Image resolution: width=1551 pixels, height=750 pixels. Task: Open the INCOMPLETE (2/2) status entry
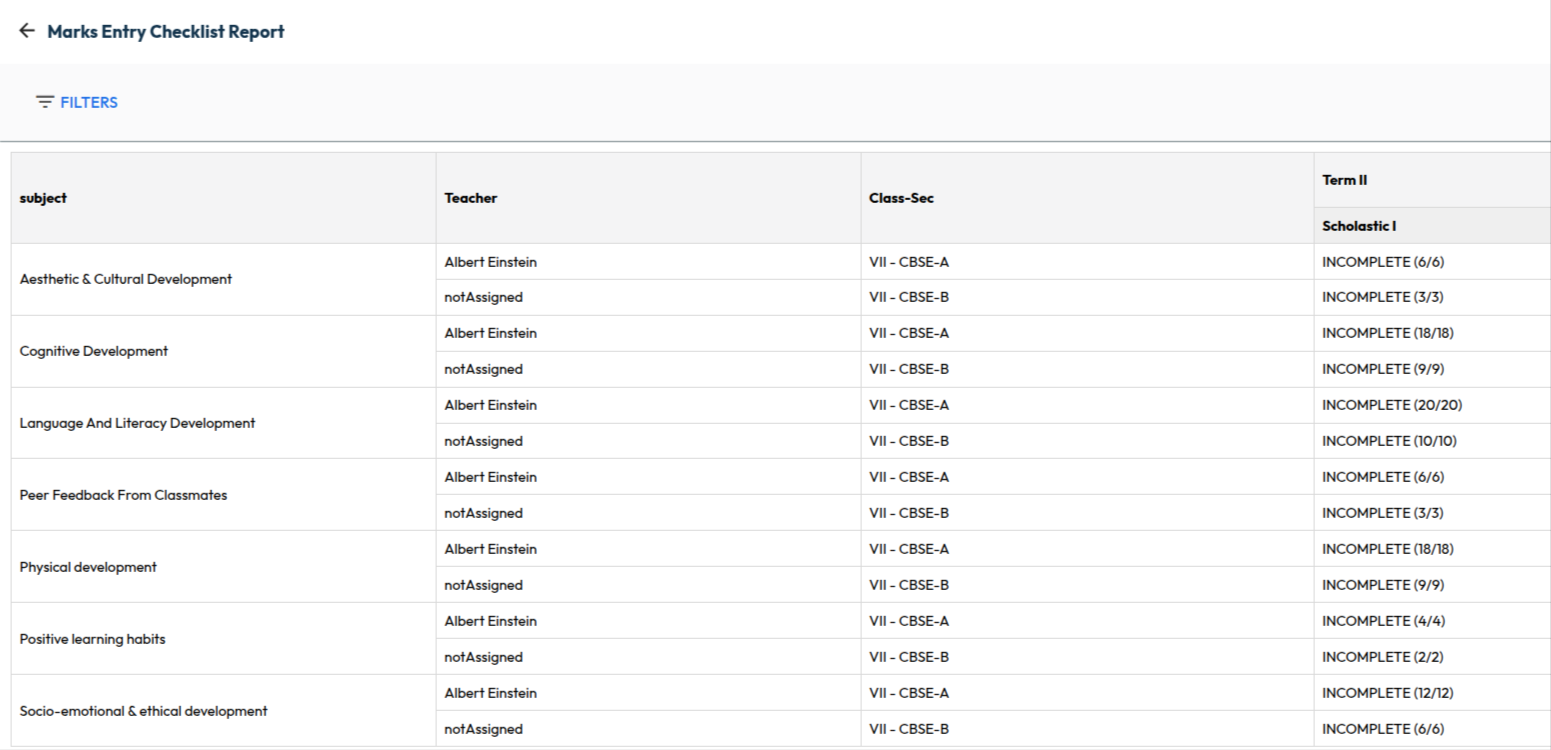[1383, 657]
